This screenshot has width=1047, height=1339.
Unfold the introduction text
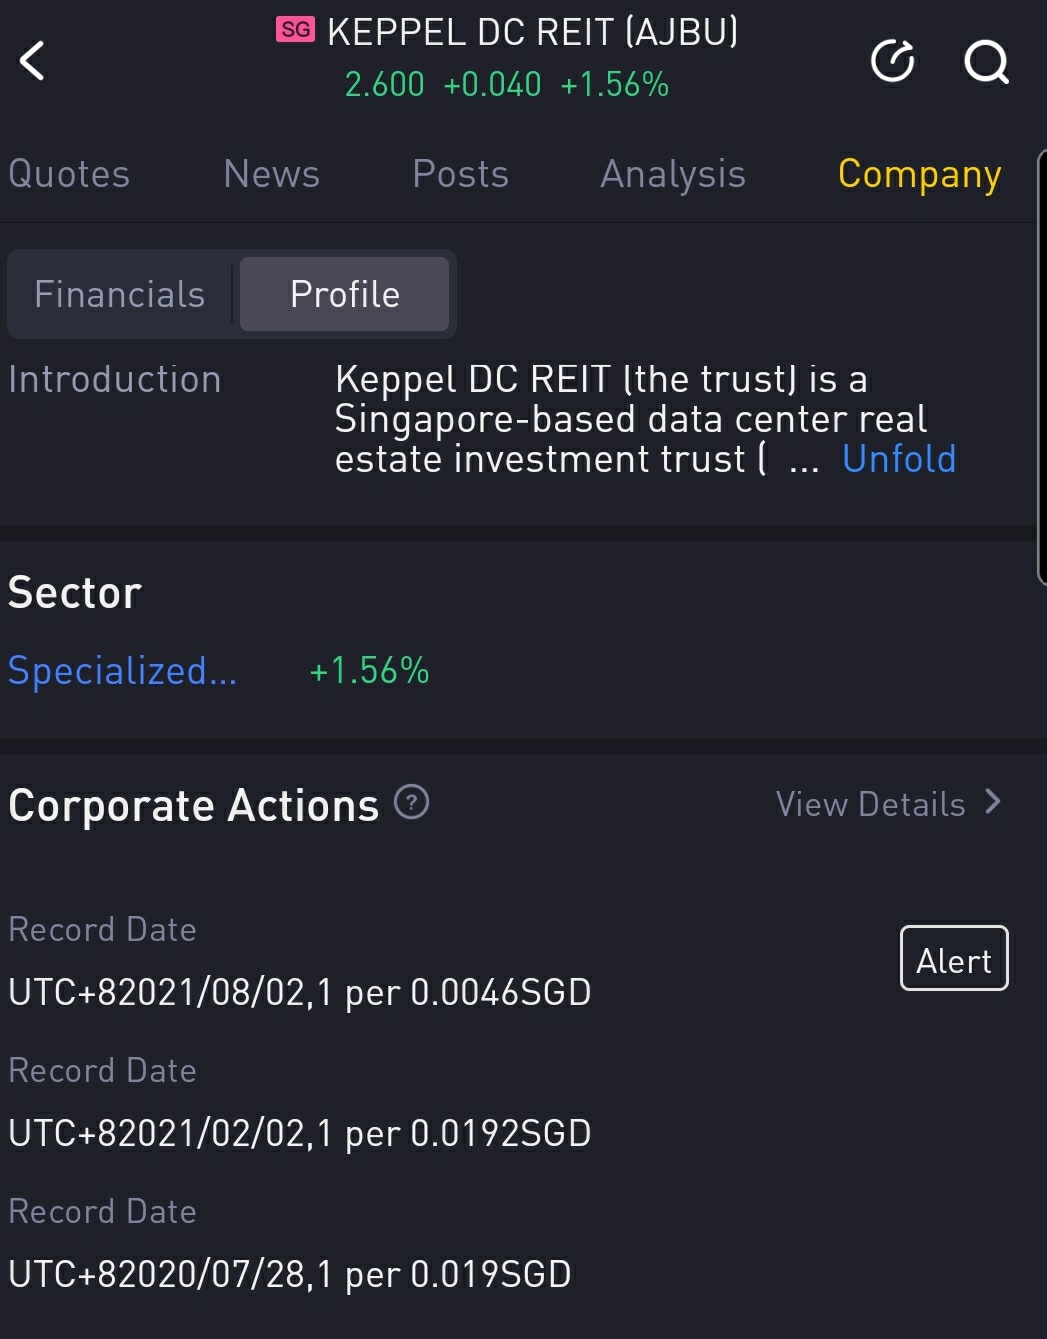(x=898, y=459)
